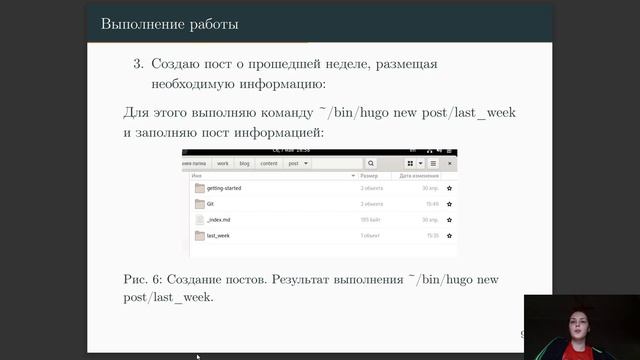Screen dimensions: 640x360
Task: Select the _index.md file icon
Action: point(200,220)
